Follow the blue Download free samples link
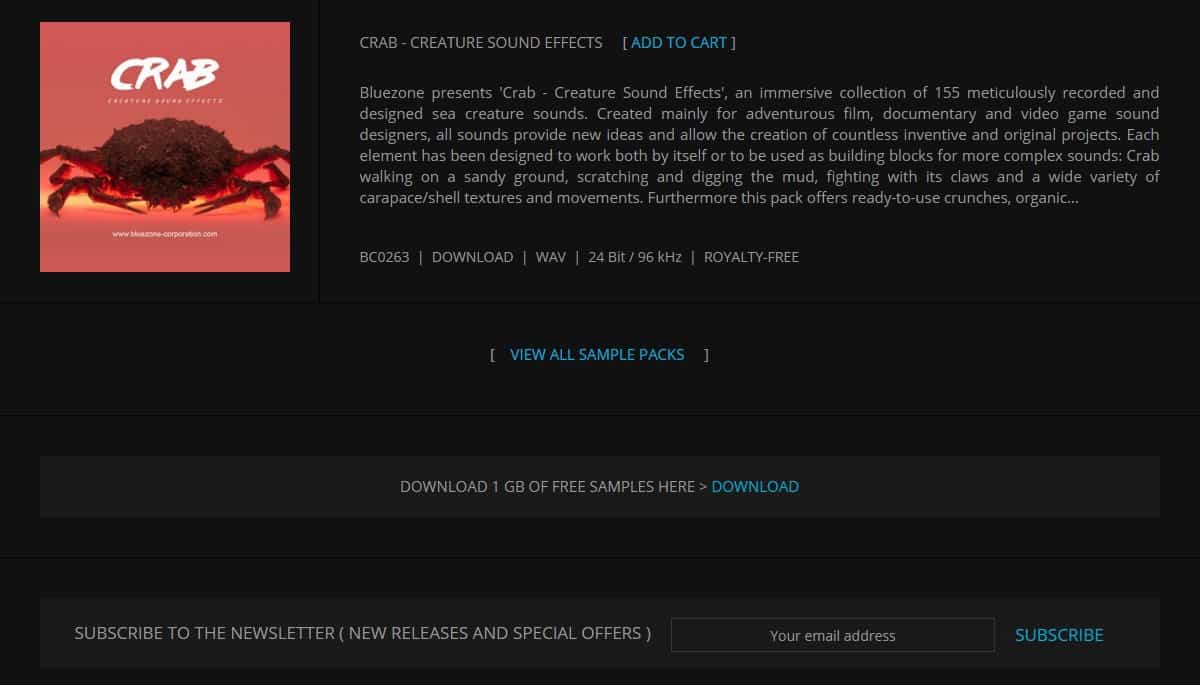The height and width of the screenshot is (685, 1200). [x=755, y=487]
